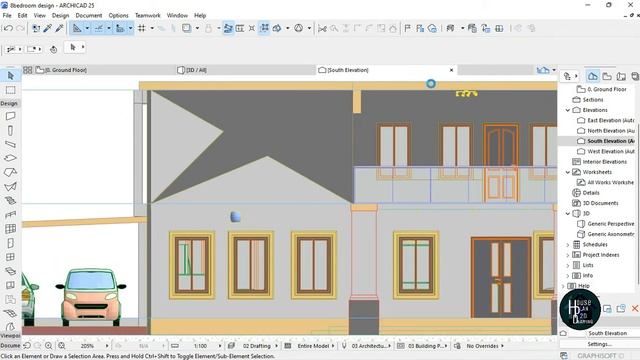640x360 pixels.
Task: Click the South Elevation name field in Navigator
Action: coord(612,333)
